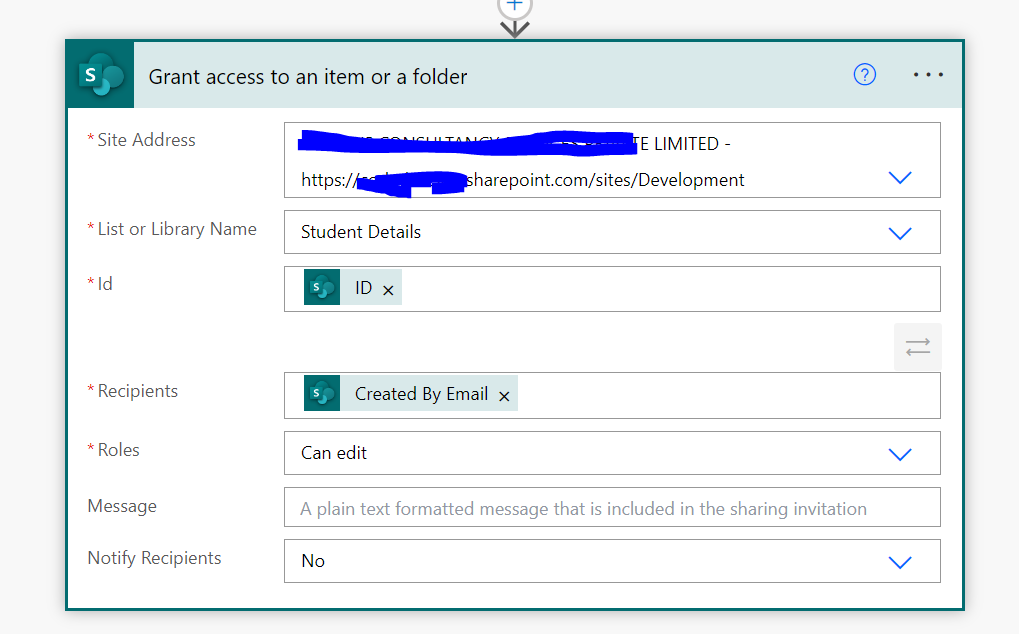Click SharePoint icon on Created By Email token

[x=321, y=393]
